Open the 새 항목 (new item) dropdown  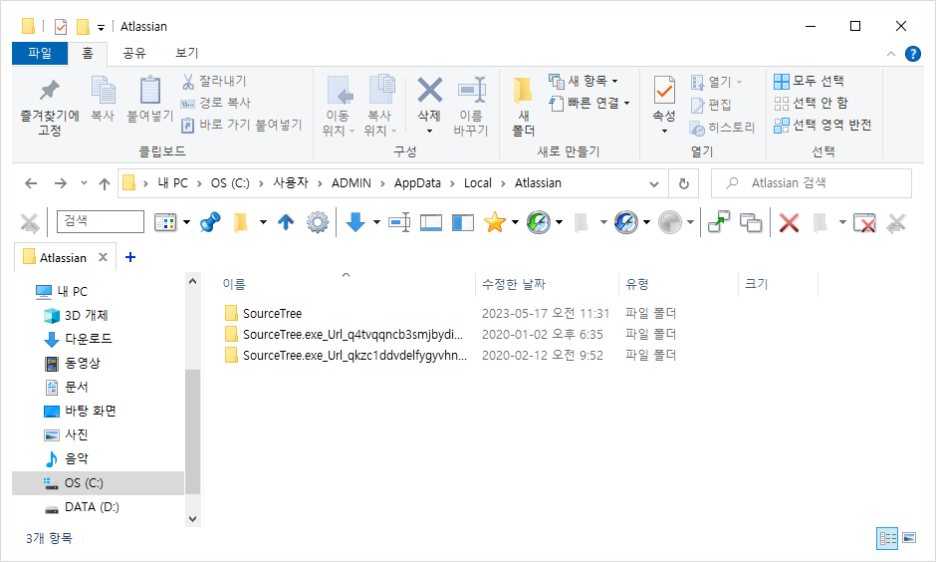click(583, 81)
